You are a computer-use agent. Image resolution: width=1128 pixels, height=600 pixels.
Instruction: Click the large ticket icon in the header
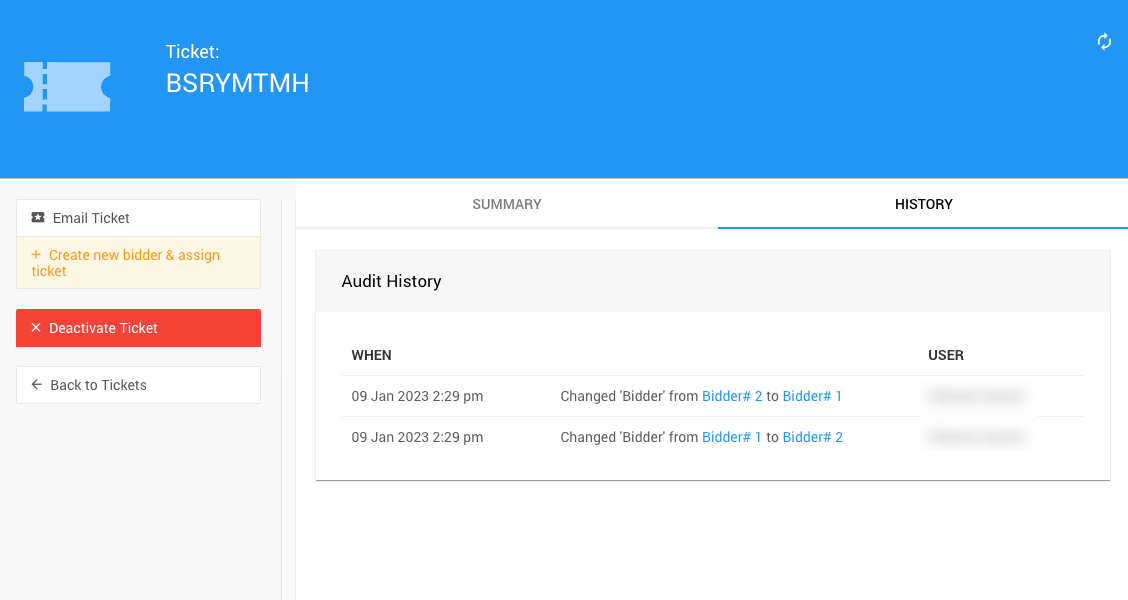tap(67, 87)
